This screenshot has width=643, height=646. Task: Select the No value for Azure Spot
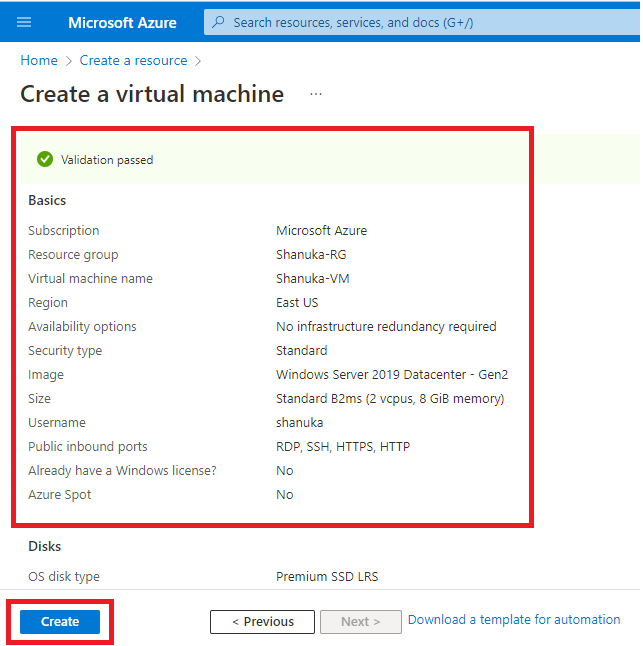coord(285,495)
